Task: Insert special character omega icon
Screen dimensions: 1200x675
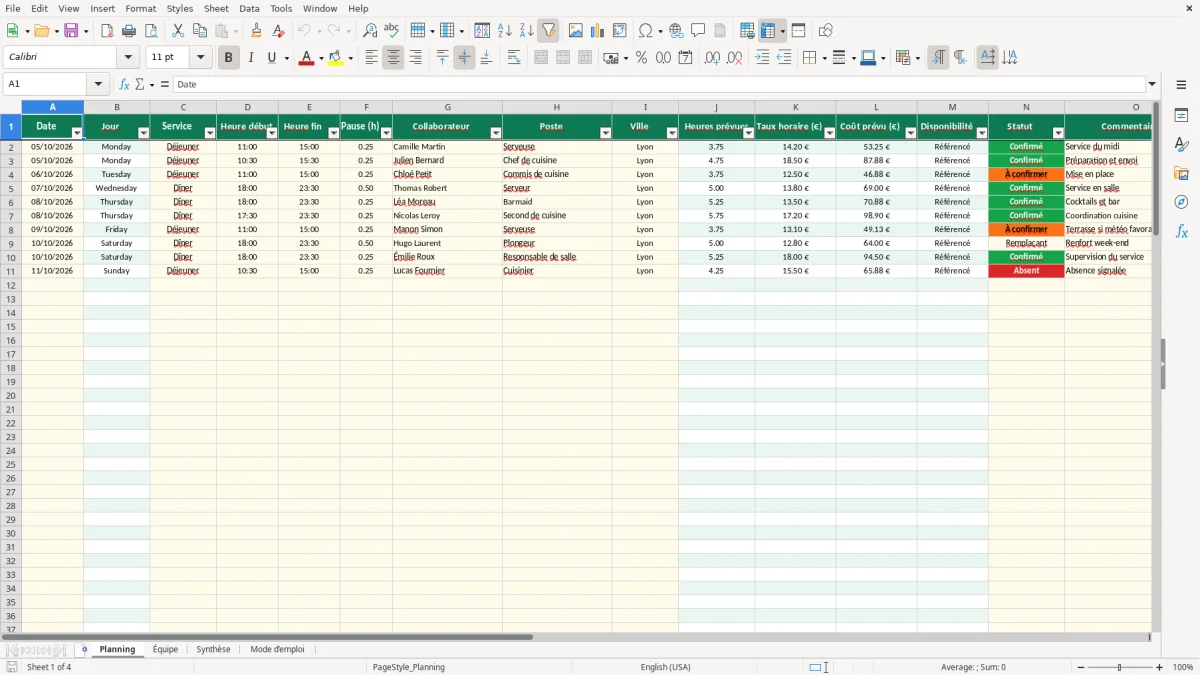Action: click(646, 31)
